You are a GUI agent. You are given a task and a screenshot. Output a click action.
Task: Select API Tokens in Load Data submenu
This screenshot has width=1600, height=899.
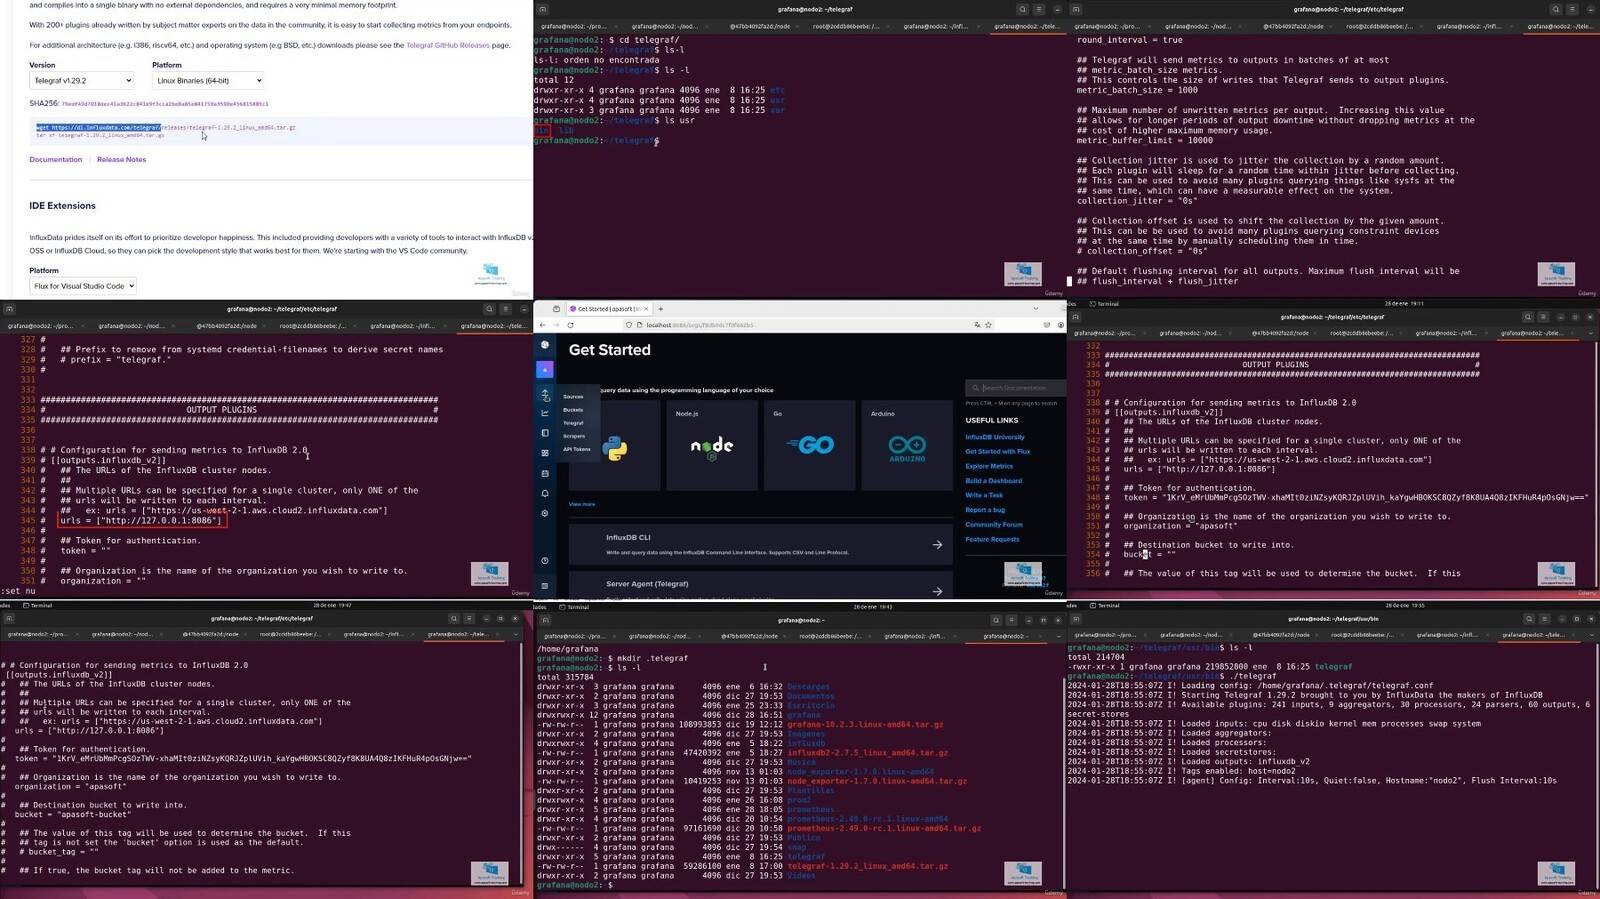click(x=577, y=449)
